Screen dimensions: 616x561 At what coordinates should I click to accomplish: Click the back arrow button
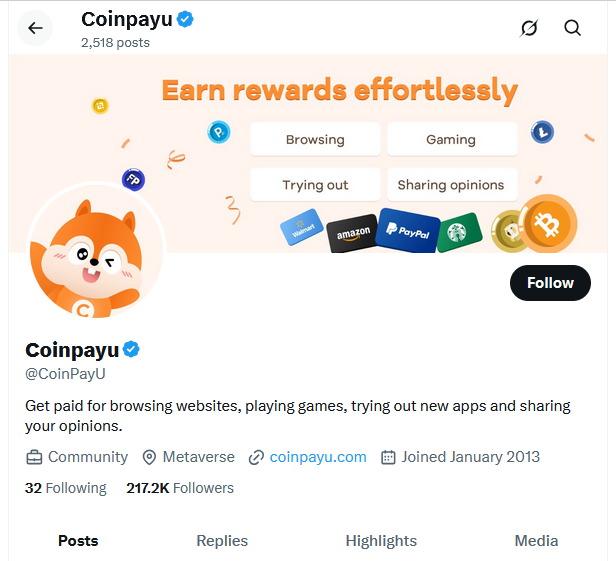[x=36, y=28]
